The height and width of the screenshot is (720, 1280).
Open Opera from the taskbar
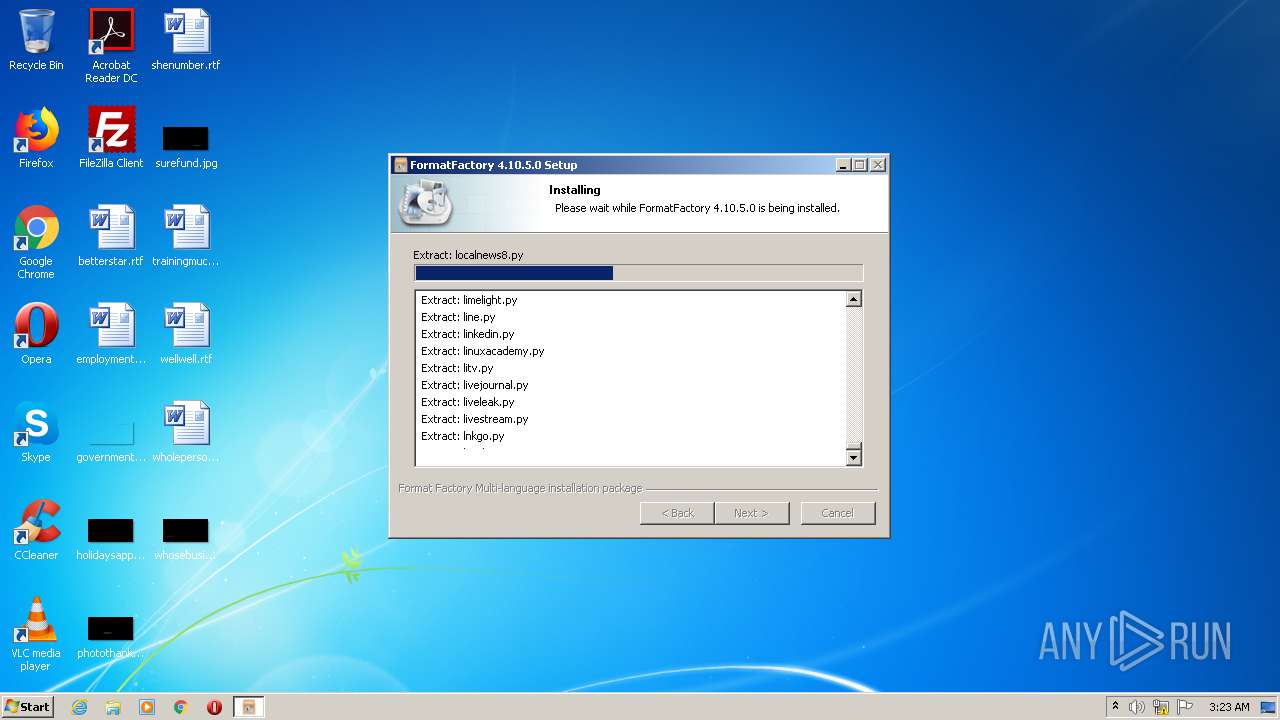coord(214,707)
